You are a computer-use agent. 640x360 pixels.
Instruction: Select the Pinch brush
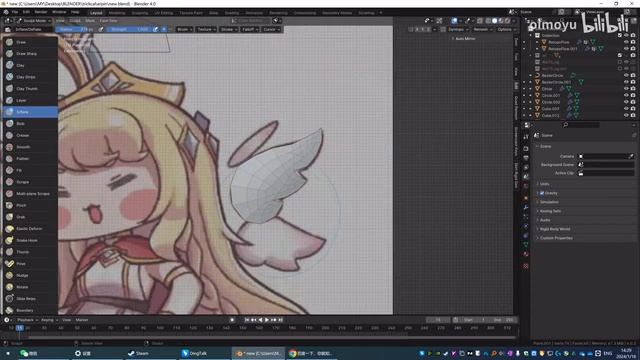coord(31,205)
